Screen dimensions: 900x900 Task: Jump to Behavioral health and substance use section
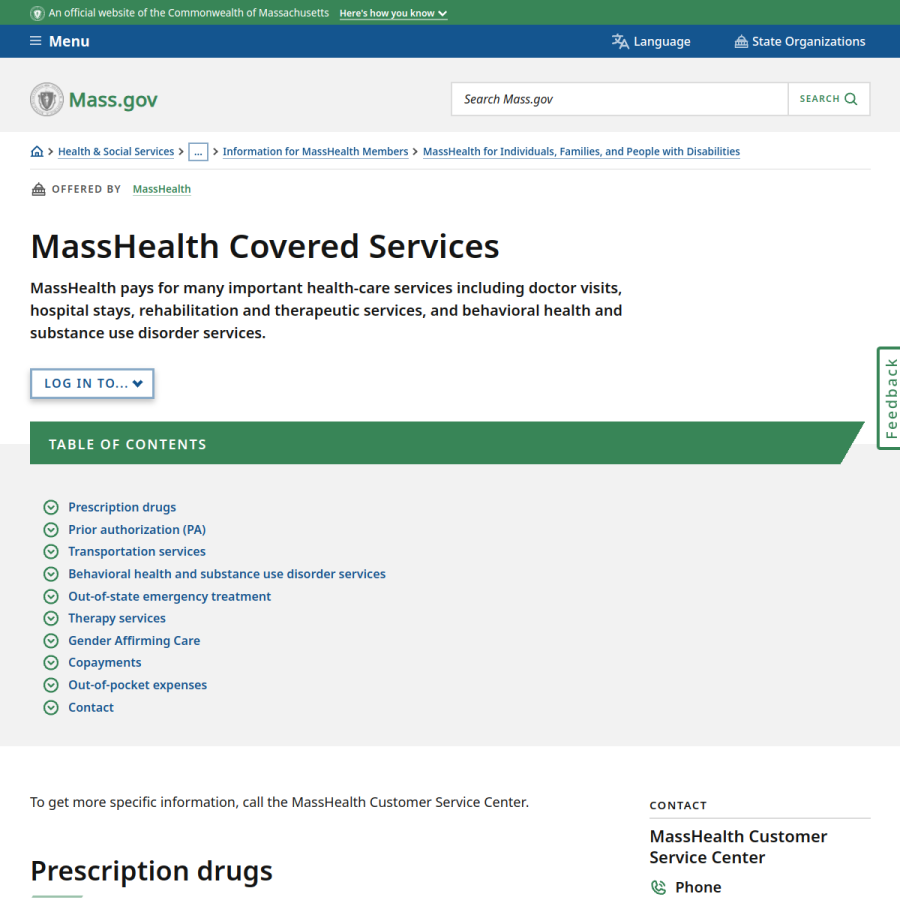pos(227,574)
